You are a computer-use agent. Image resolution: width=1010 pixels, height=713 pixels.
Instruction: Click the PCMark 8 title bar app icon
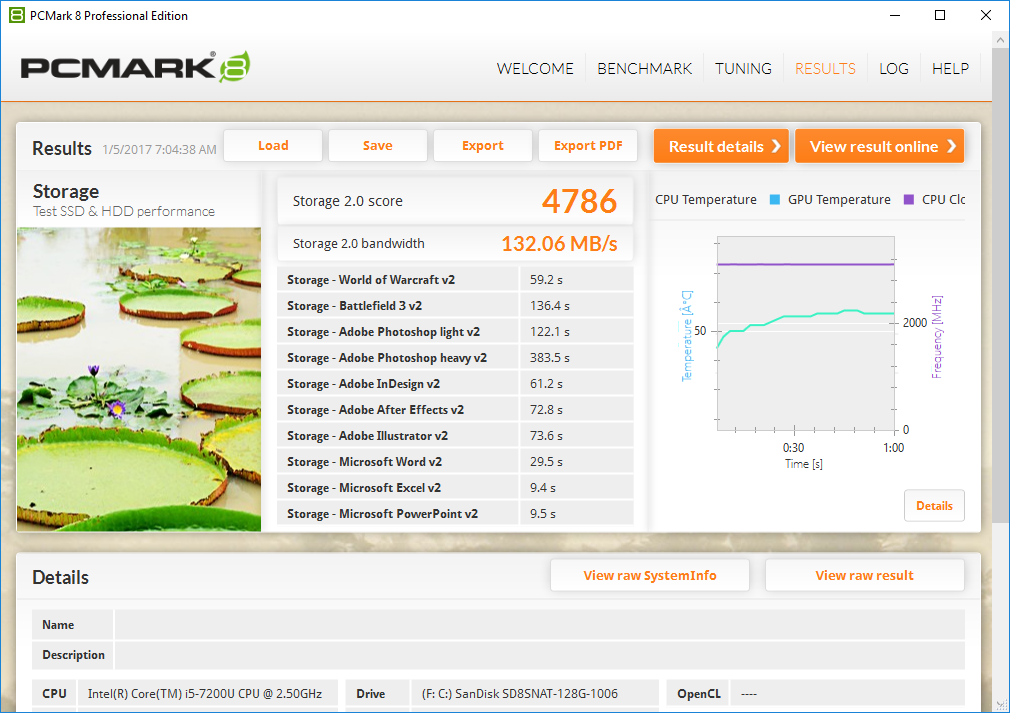point(15,15)
